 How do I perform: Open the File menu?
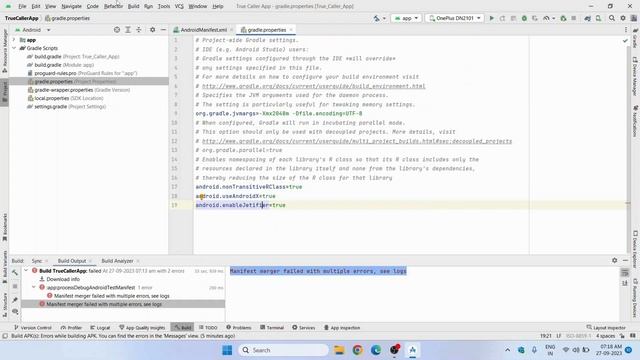coord(22,6)
